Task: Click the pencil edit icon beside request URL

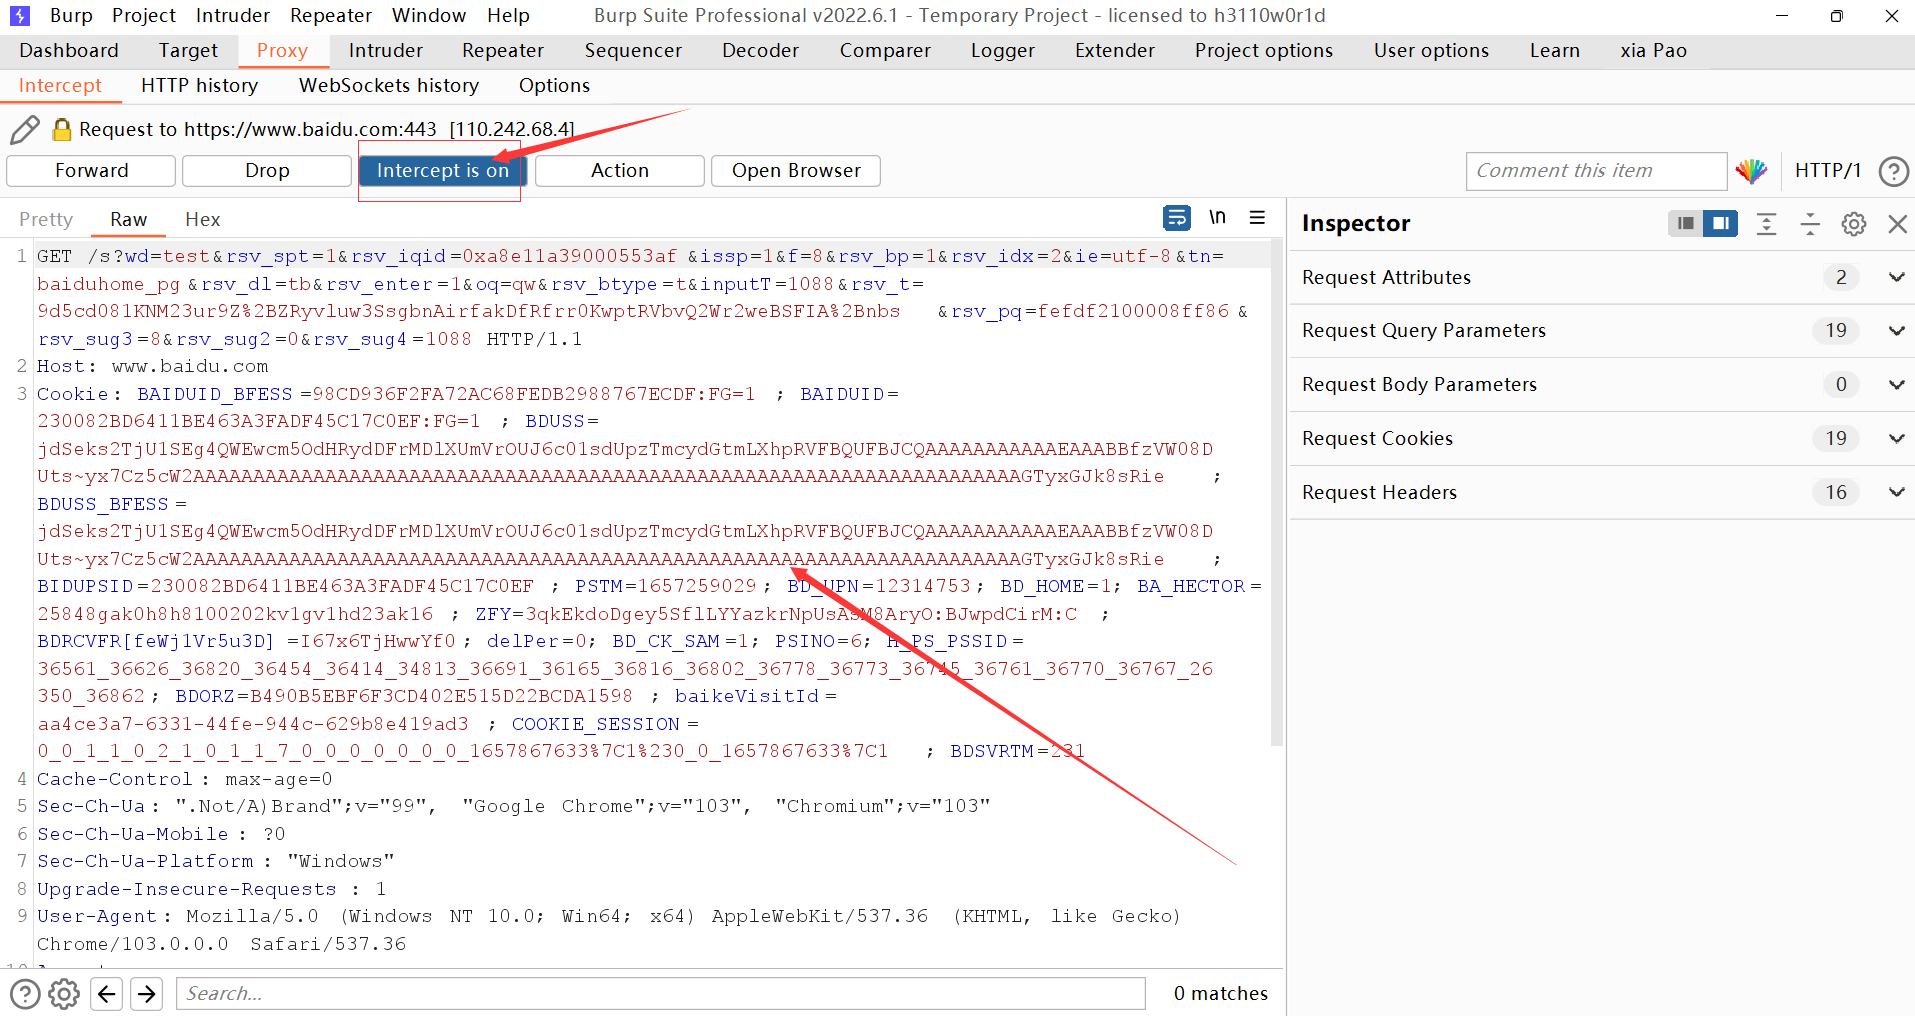Action: 25,130
